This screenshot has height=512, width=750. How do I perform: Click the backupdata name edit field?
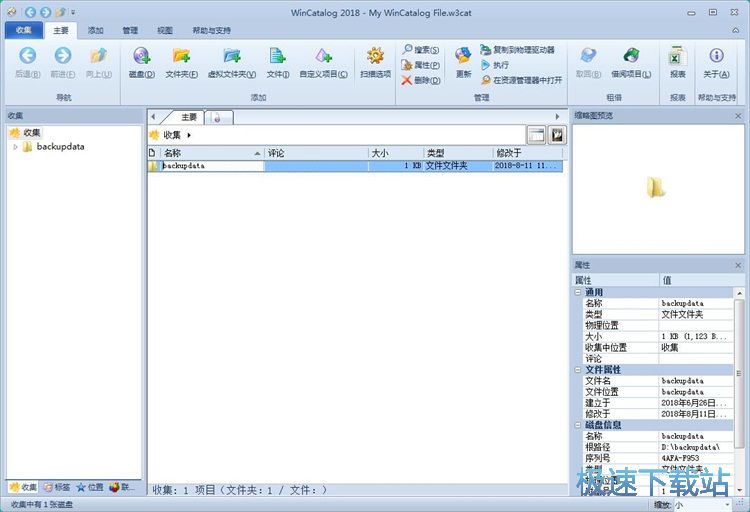point(212,166)
